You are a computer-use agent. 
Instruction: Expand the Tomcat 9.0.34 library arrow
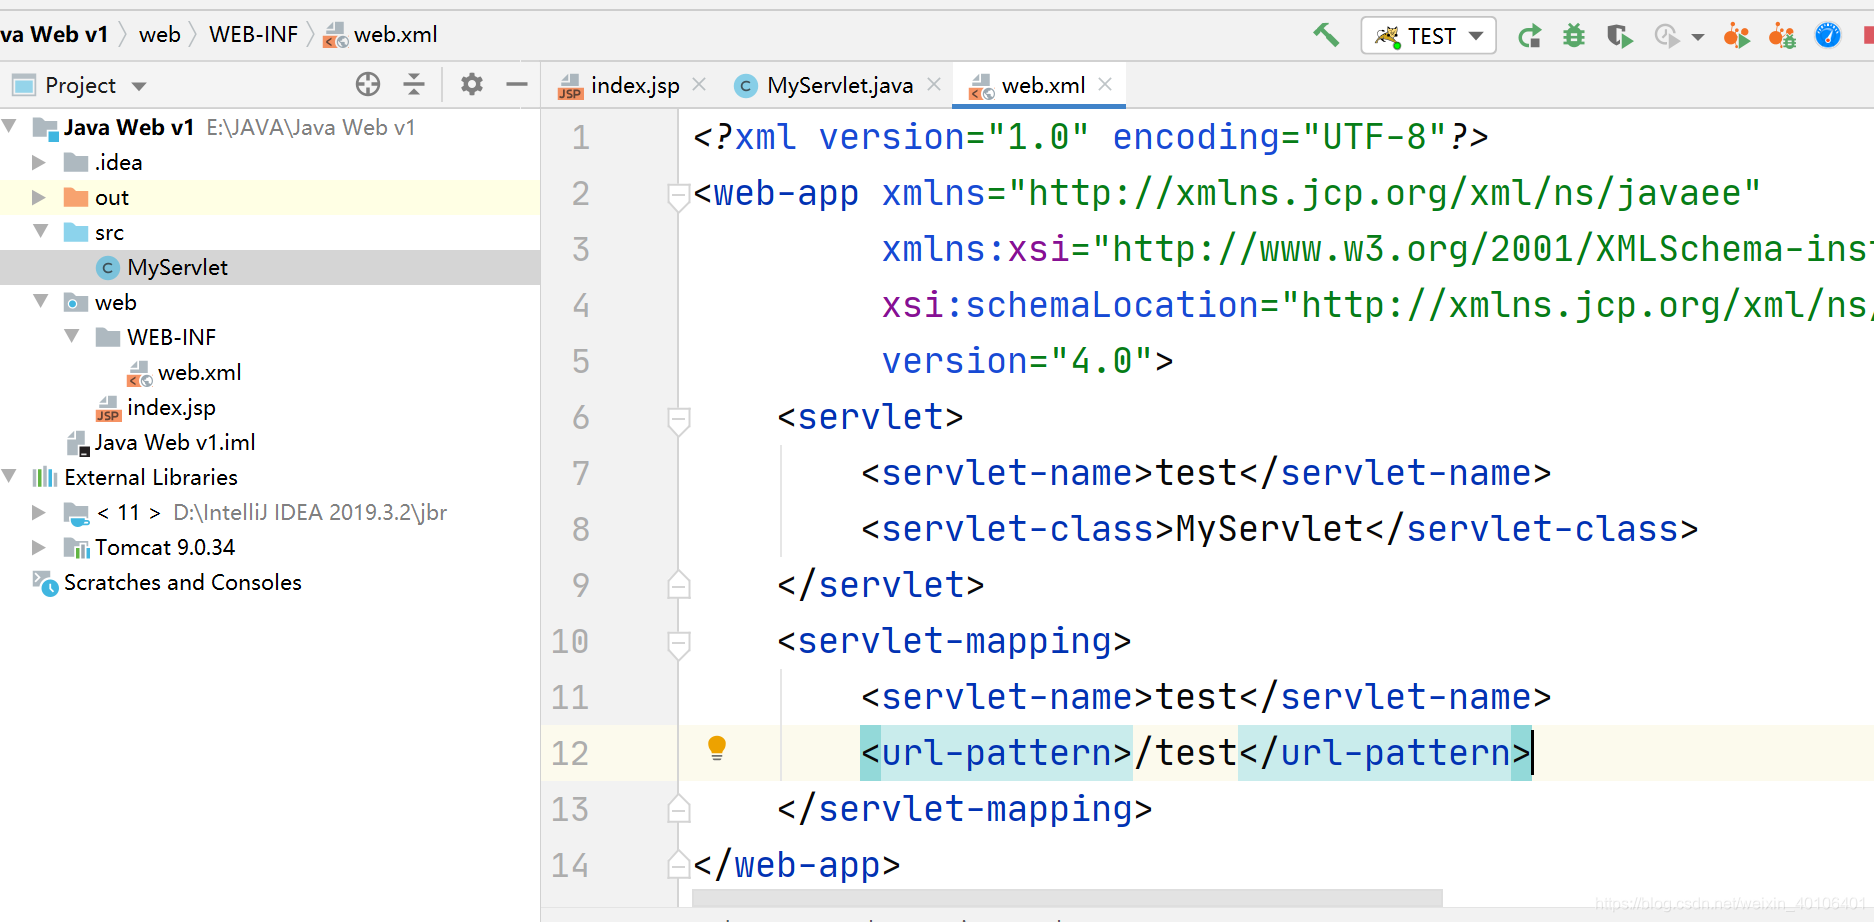point(39,547)
